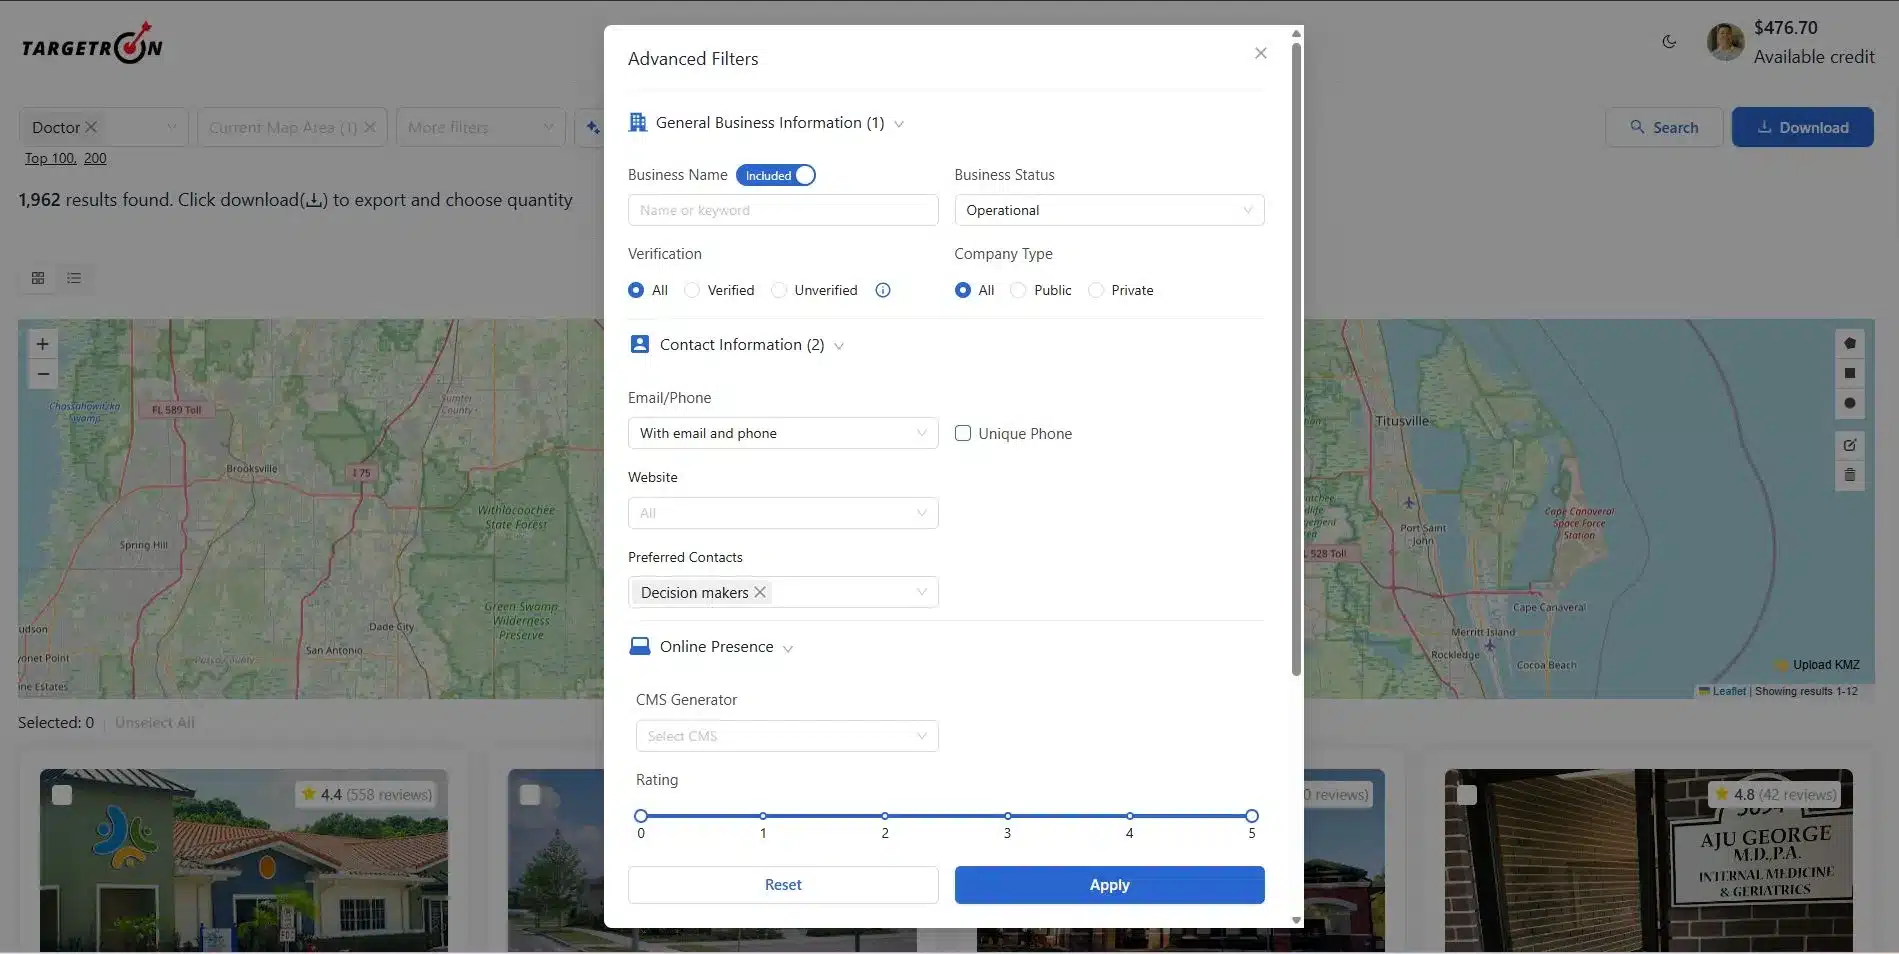Toggle the Business Name Included switch
Image resolution: width=1899 pixels, height=954 pixels.
(x=776, y=175)
